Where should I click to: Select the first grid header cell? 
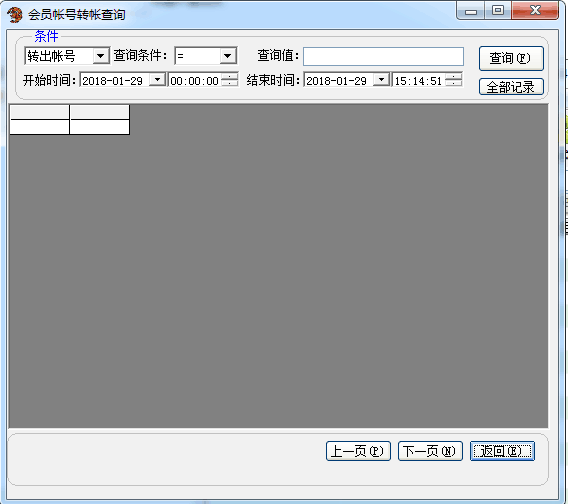click(x=39, y=112)
